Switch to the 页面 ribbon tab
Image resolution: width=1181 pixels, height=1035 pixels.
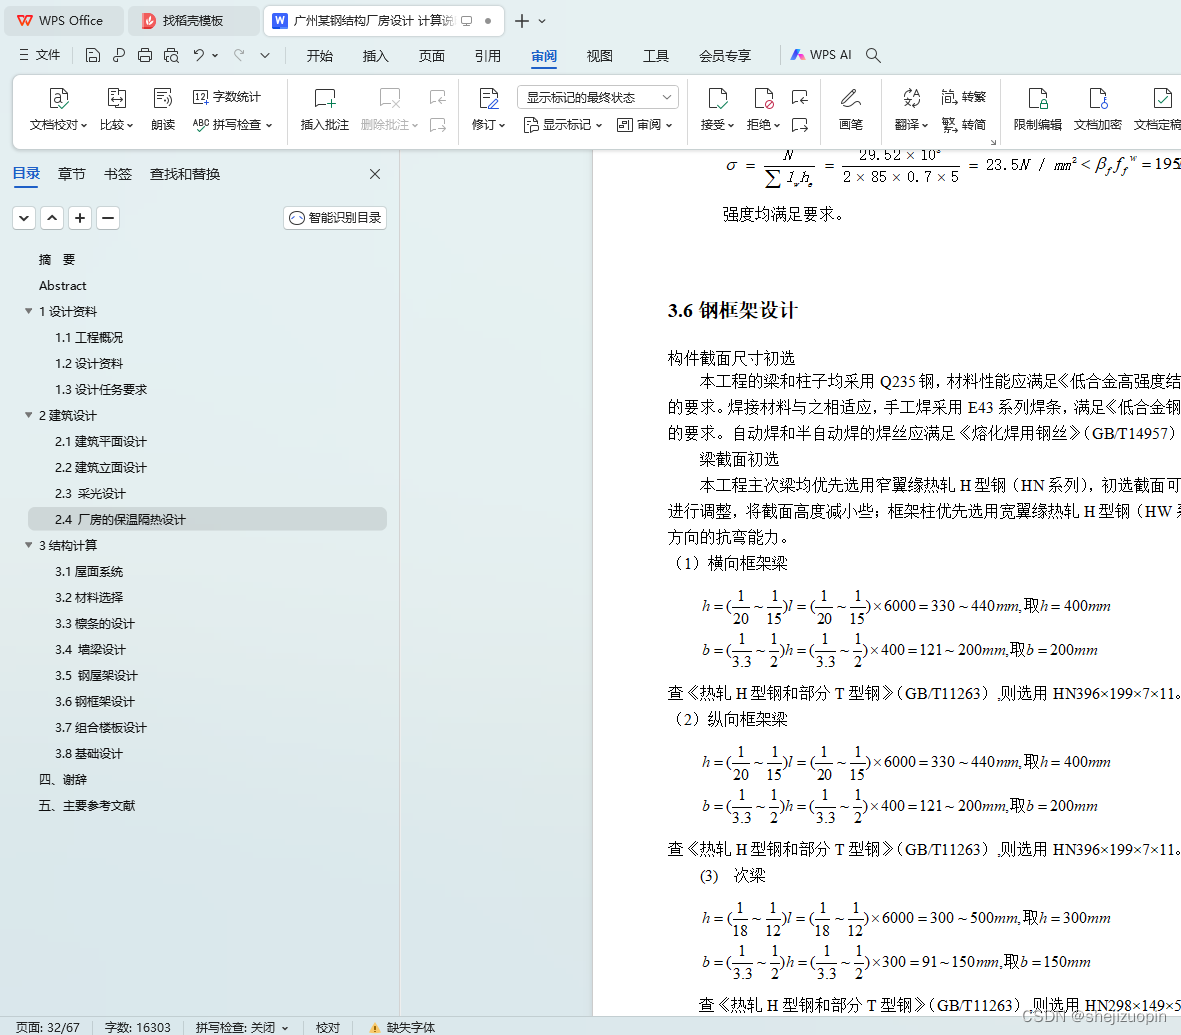[x=432, y=56]
